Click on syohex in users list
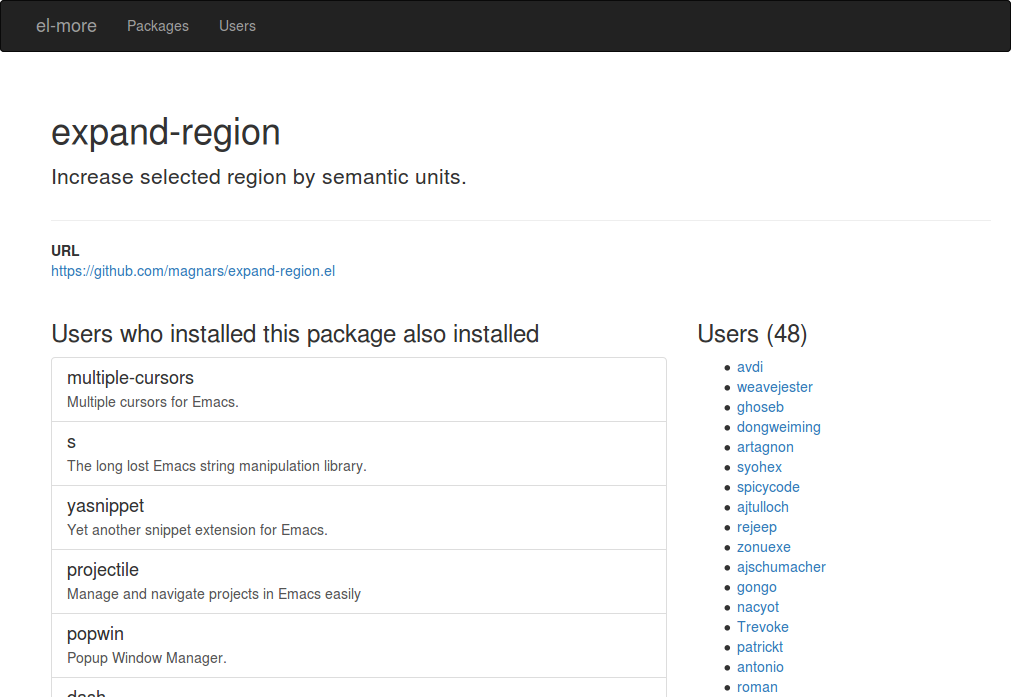1011x697 pixels. pyautogui.click(x=759, y=467)
